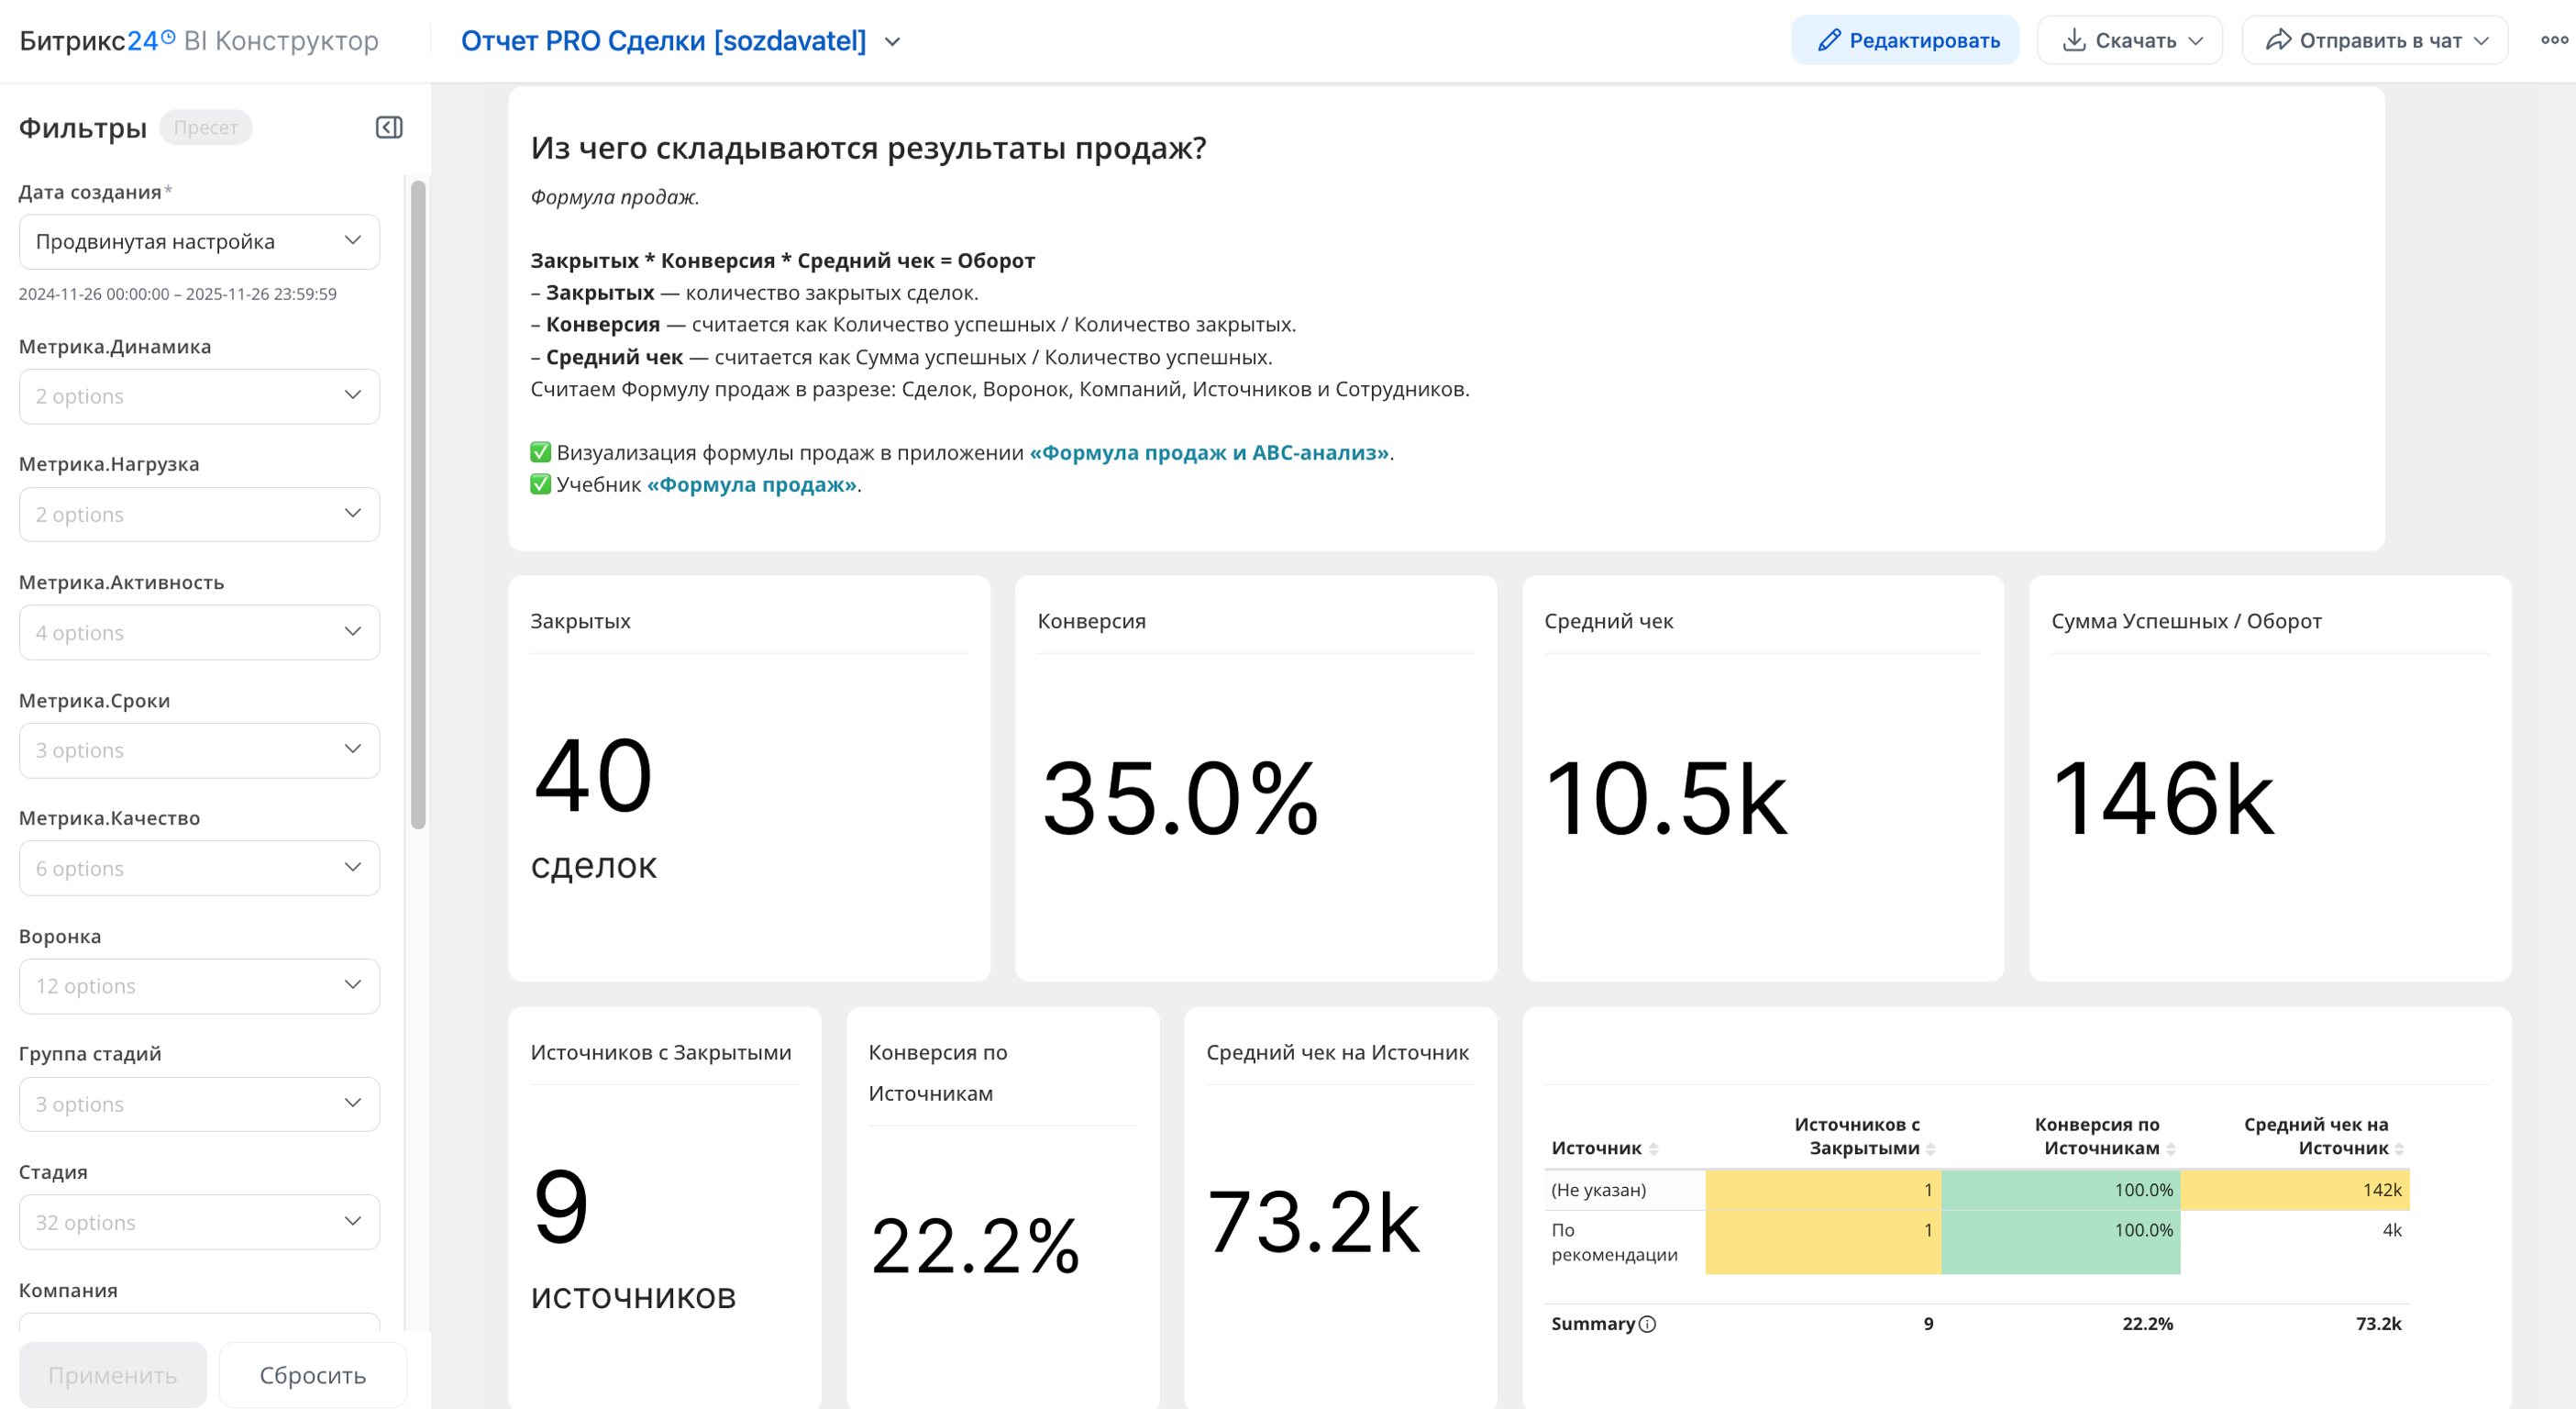The width and height of the screenshot is (2576, 1409).
Task: Open the Учебник «Формула продаж» link
Action: pyautogui.click(x=752, y=484)
